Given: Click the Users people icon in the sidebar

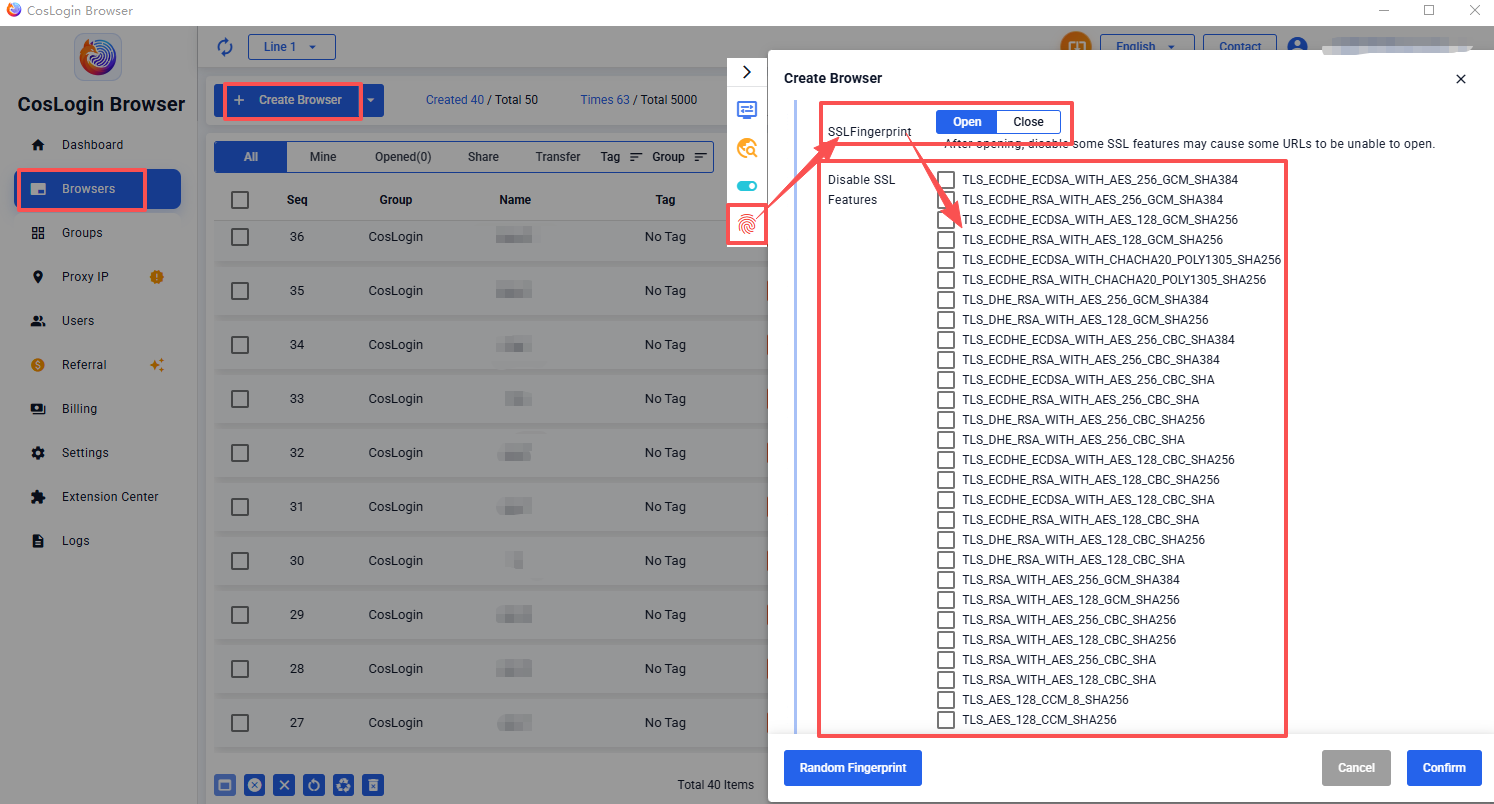Looking at the screenshot, I should (38, 321).
